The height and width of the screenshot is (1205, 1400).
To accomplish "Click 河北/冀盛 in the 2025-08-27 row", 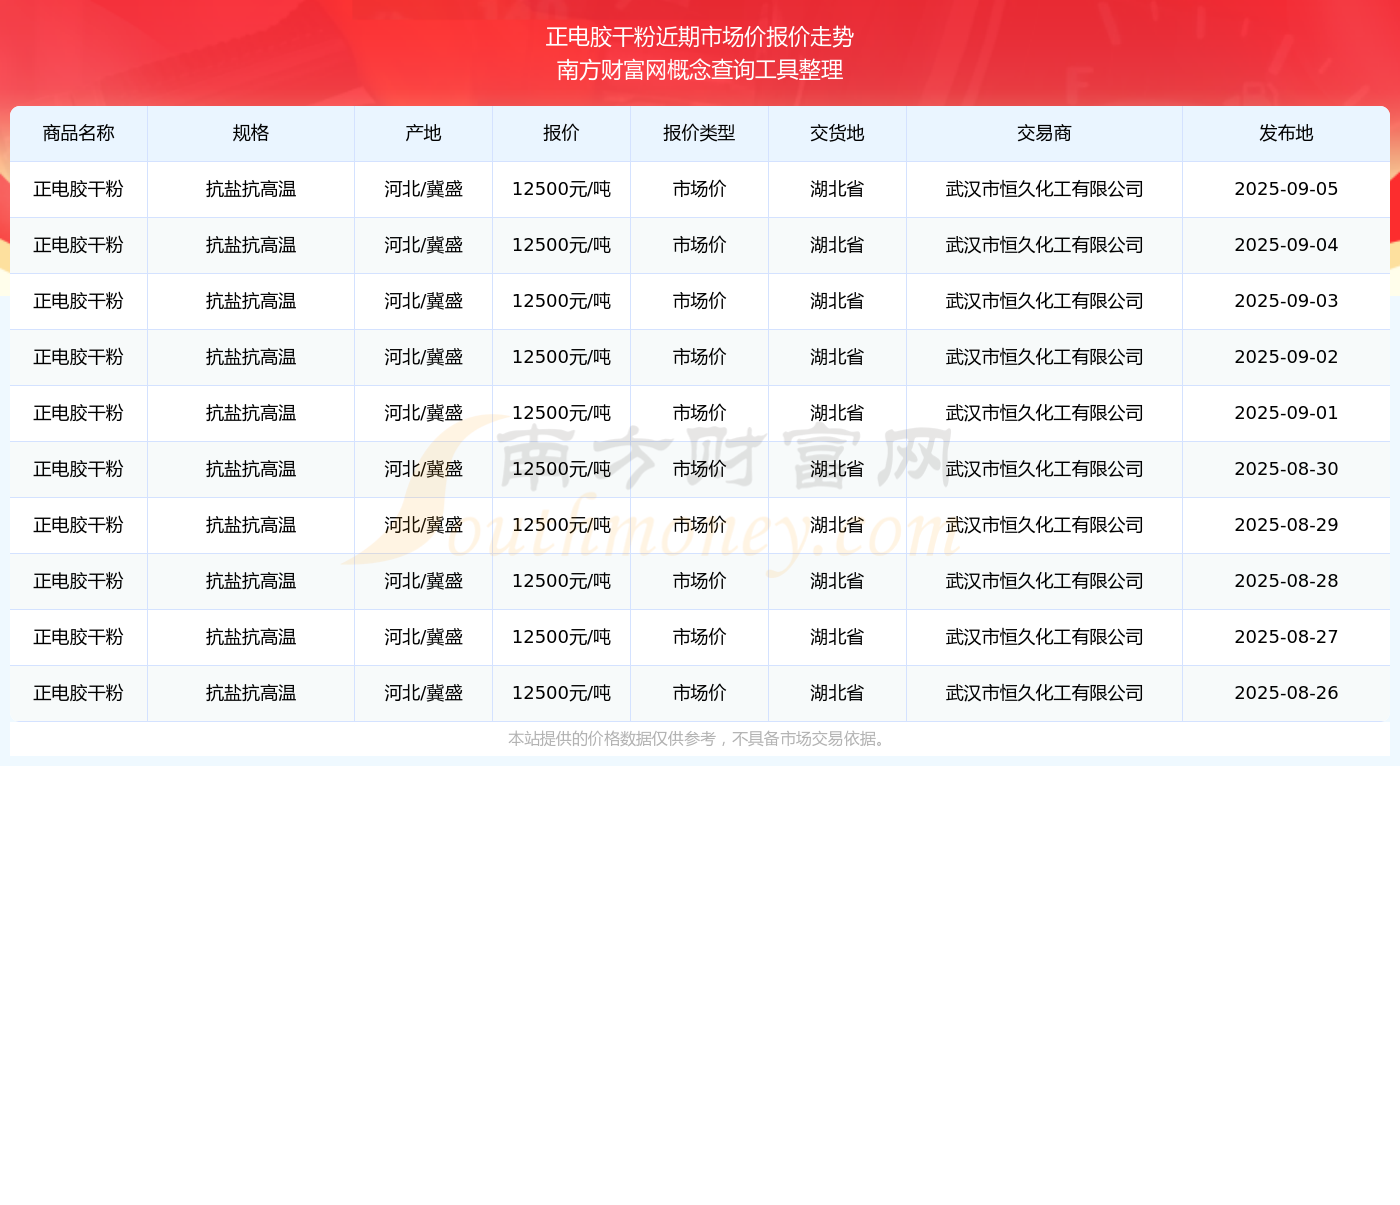I will 423,637.
